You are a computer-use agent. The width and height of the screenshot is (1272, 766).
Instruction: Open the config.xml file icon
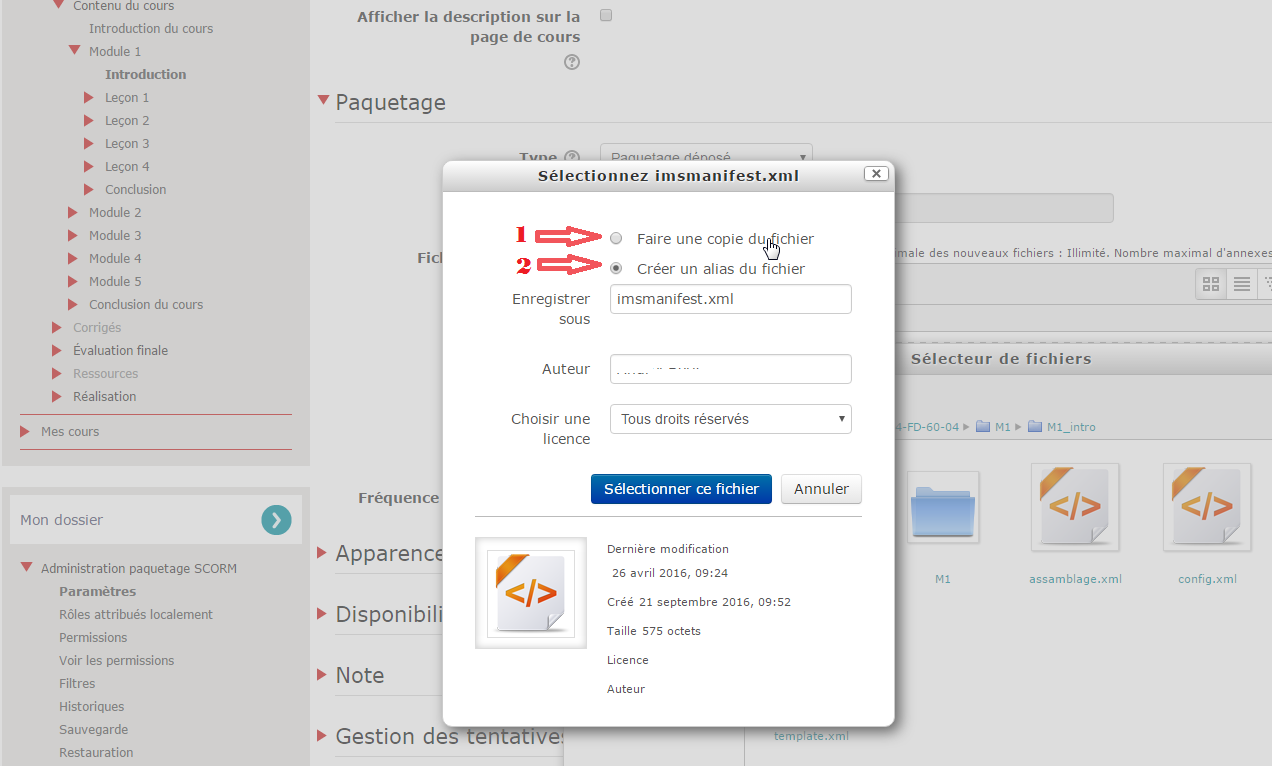[x=1207, y=507]
